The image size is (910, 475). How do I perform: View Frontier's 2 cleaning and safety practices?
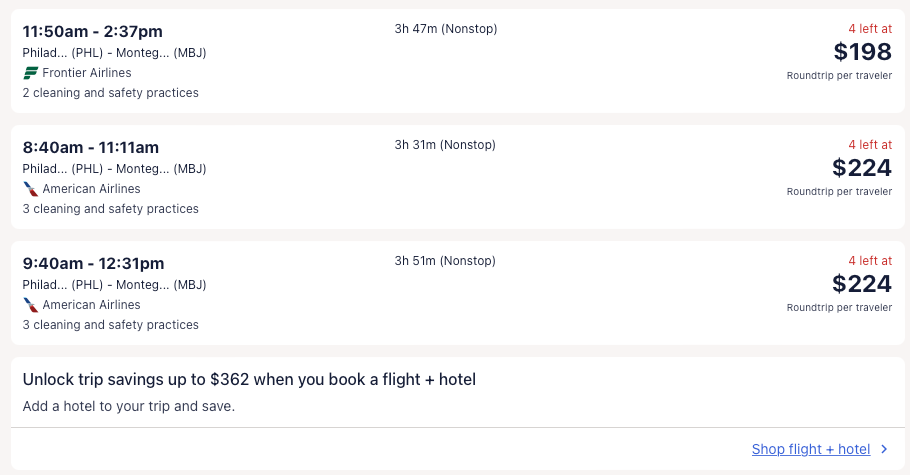click(111, 93)
